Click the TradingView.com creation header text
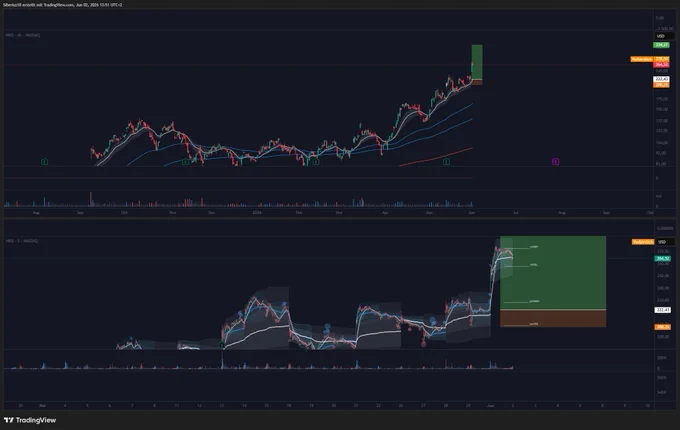680x430 pixels. (x=62, y=5)
